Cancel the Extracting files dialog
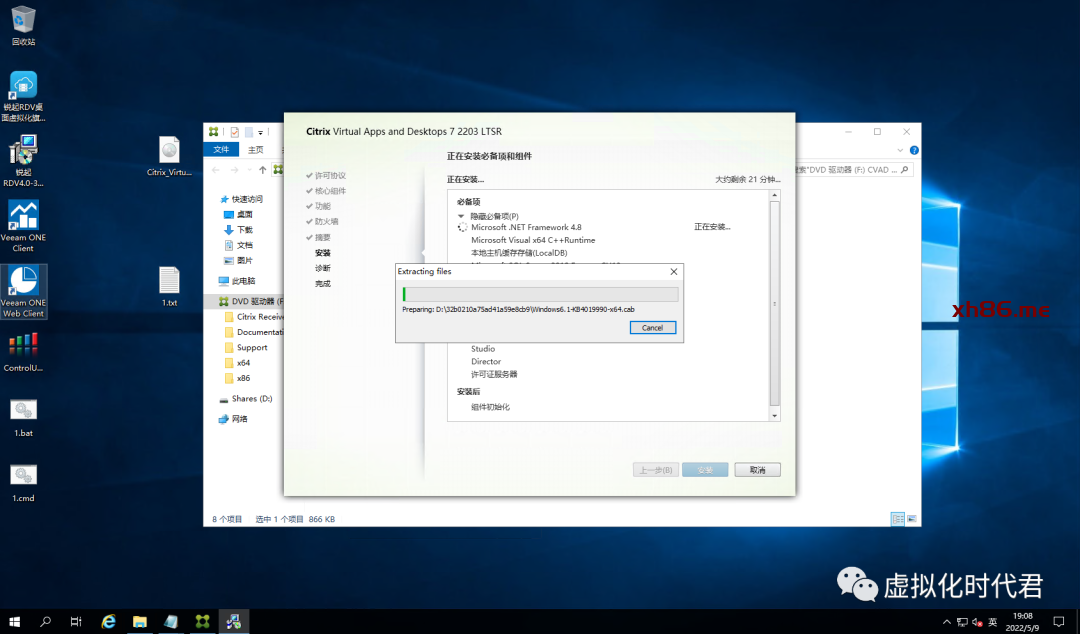The width and height of the screenshot is (1080, 634). [x=652, y=327]
